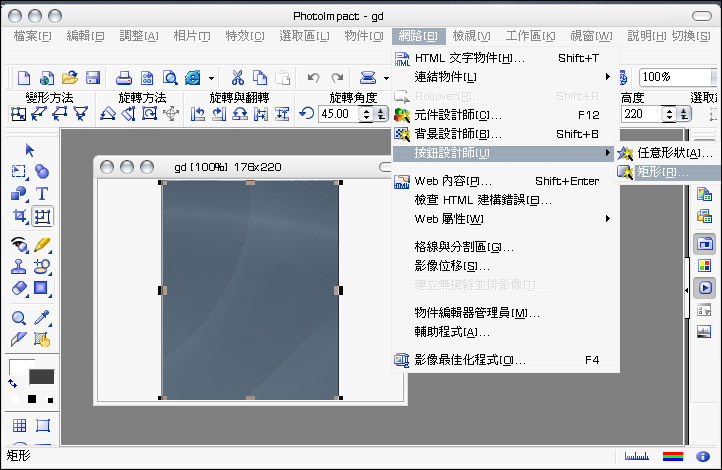
Task: Choose 任意形狀 submenu entry
Action: click(669, 153)
